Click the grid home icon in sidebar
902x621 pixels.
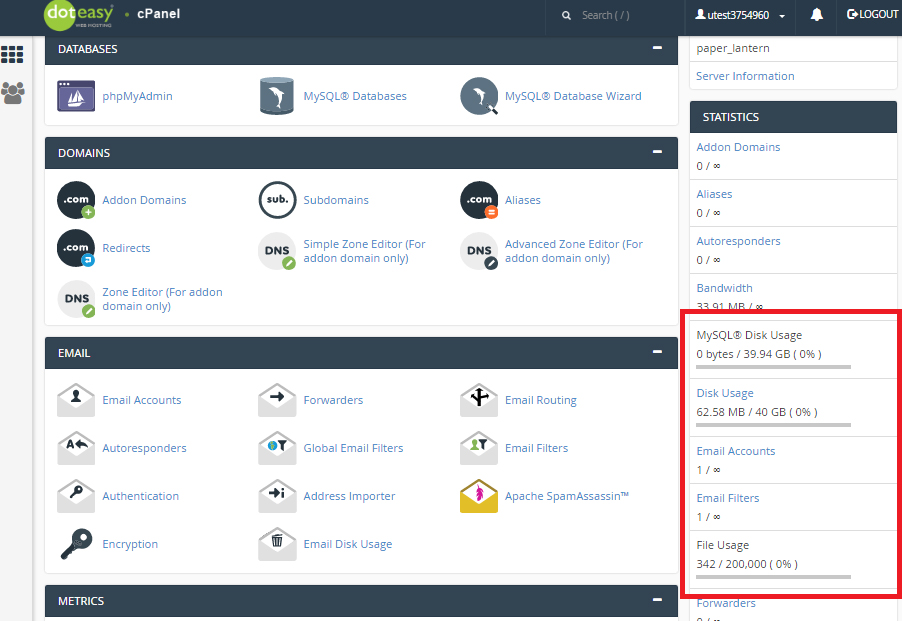[12, 55]
